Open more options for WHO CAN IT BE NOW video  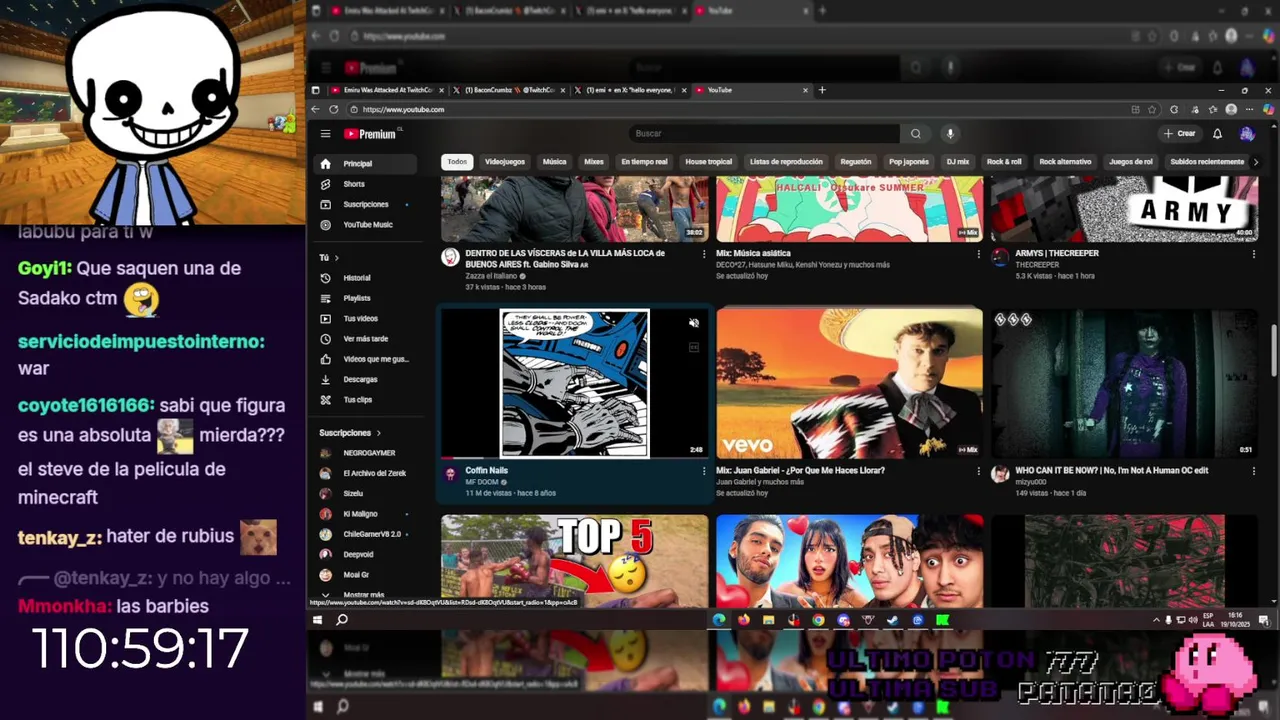click(1253, 471)
